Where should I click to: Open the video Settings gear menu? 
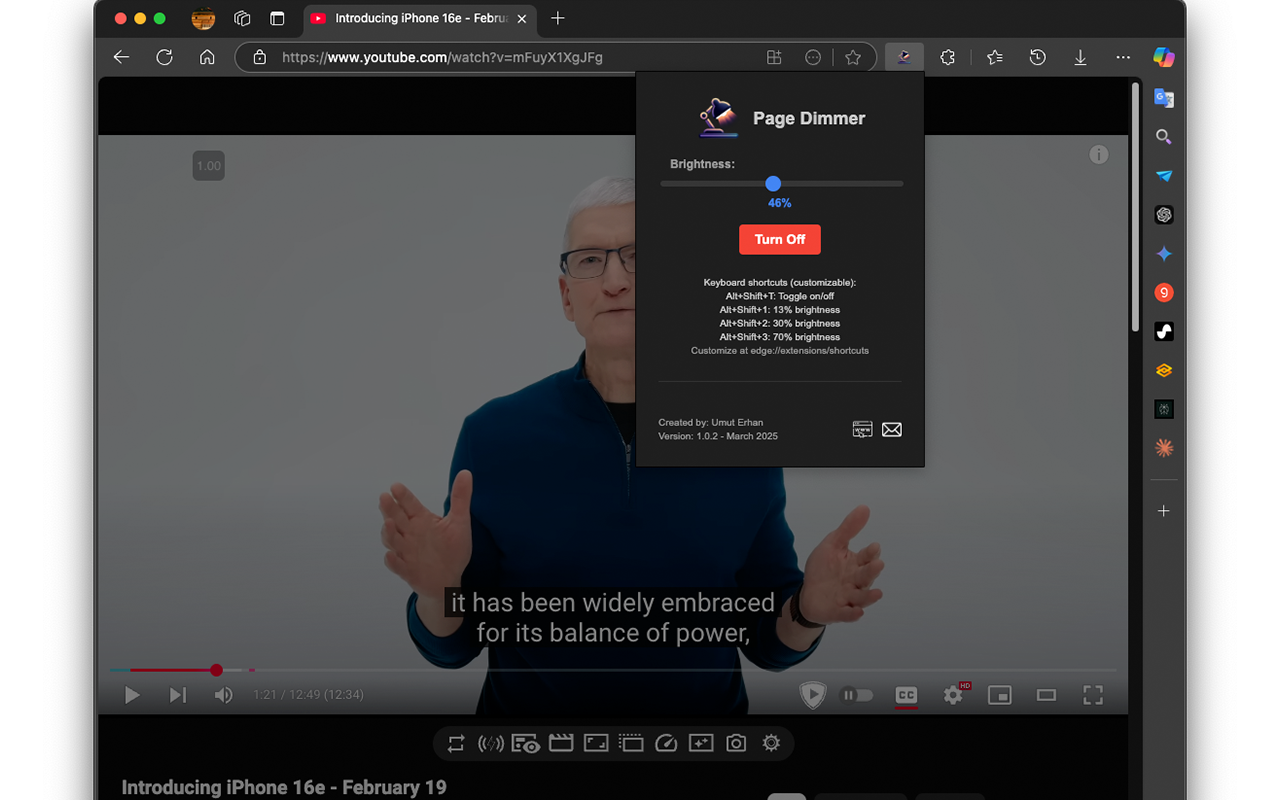(x=954, y=695)
